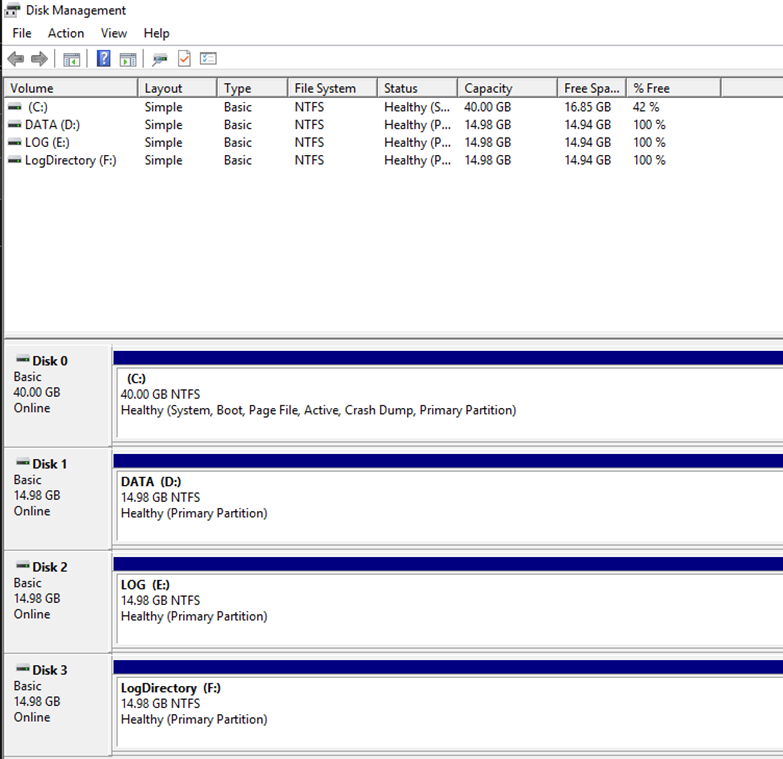Click the Connect/Rescan disk toolbar icon
The height and width of the screenshot is (759, 783).
(x=160, y=59)
